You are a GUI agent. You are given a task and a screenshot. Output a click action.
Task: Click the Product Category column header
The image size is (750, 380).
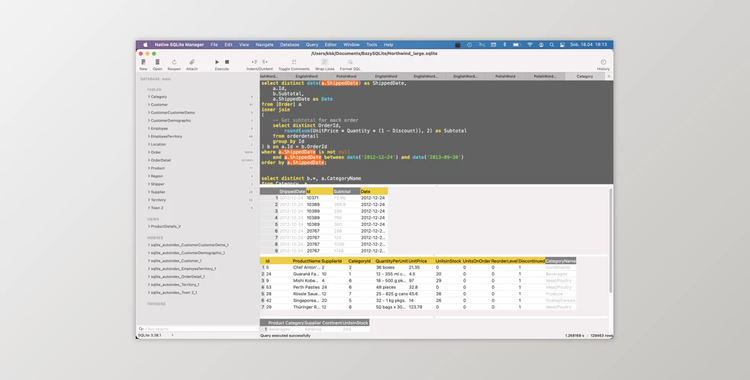click(286, 323)
